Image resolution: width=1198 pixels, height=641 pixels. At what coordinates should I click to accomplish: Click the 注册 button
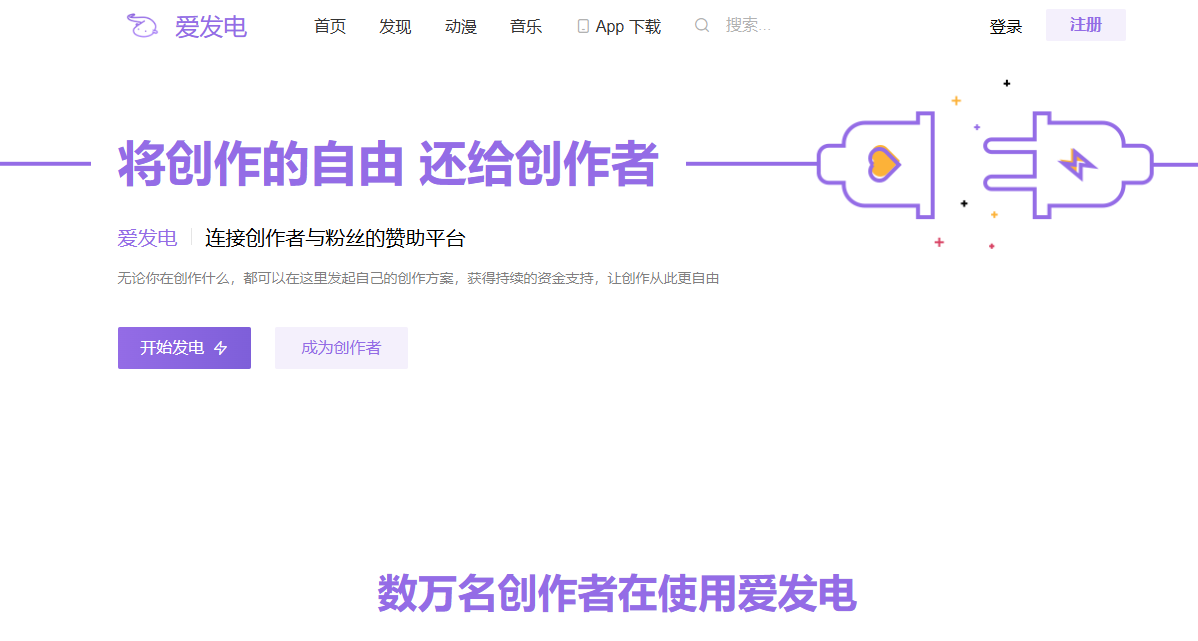tap(1085, 25)
